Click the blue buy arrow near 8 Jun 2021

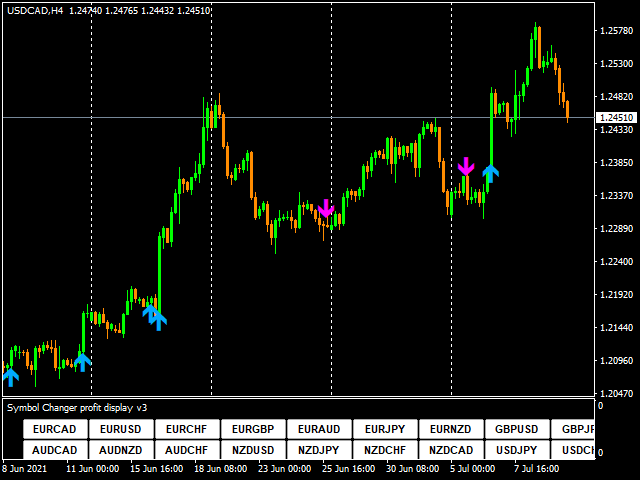tap(10, 376)
